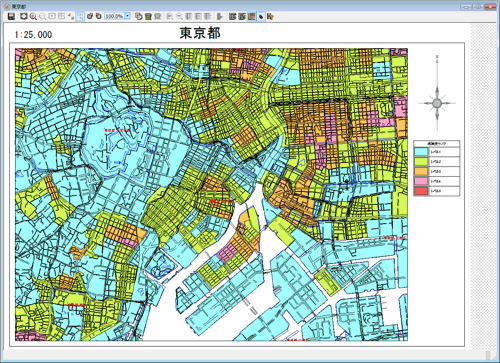This screenshot has height=363, width=500.
Task: Click the greyed zoom out magnifier
Action: [42, 16]
